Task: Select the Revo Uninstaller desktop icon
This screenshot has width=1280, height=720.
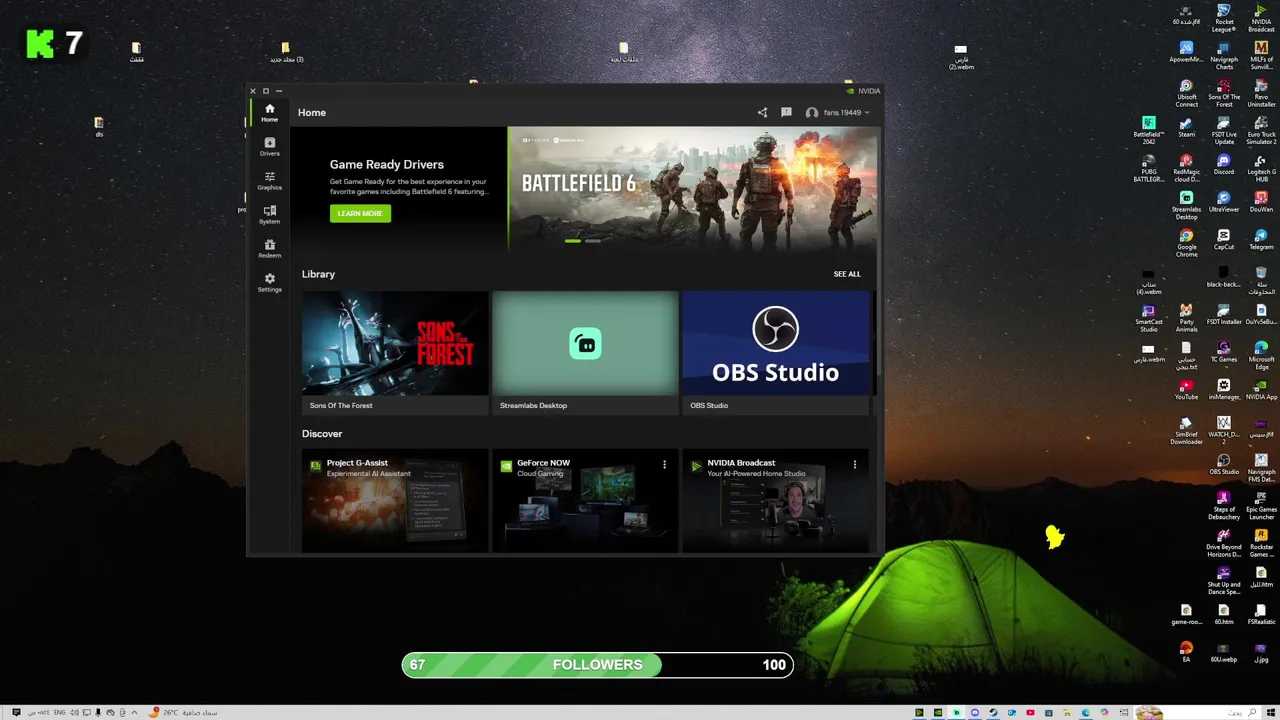Action: (x=1261, y=93)
